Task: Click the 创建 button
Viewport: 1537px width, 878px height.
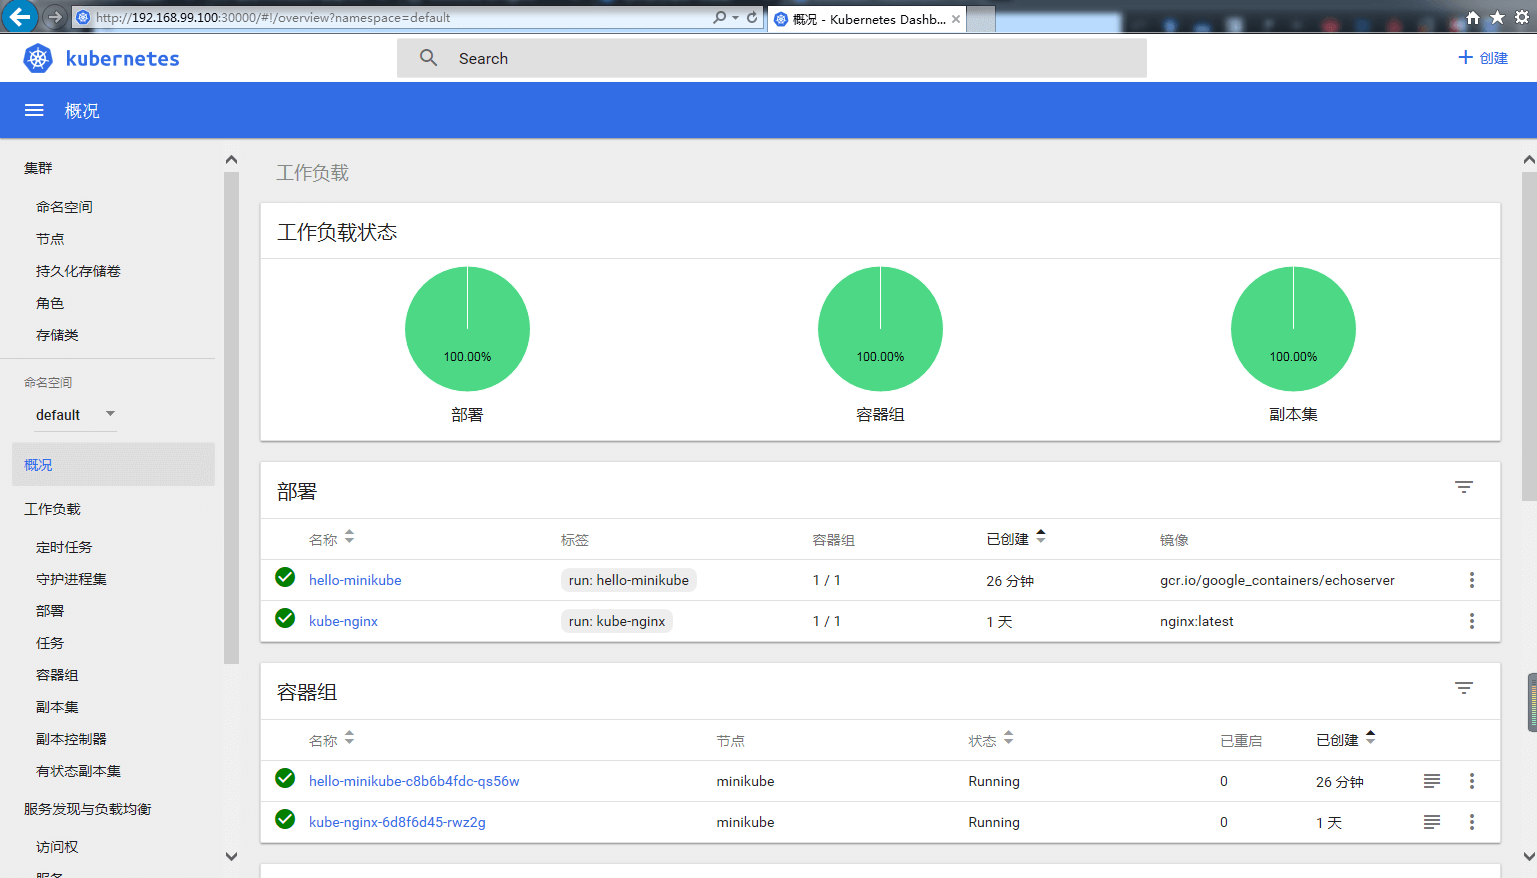Action: coord(1483,58)
